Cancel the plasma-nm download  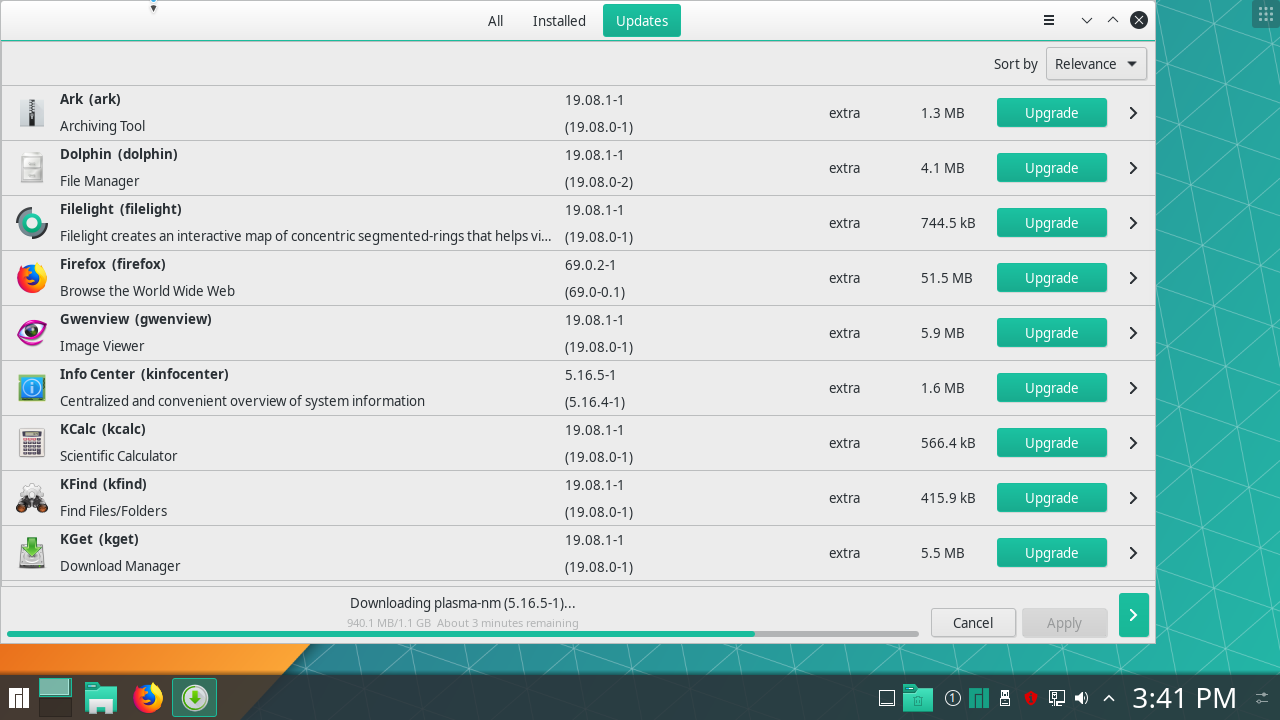click(x=972, y=622)
